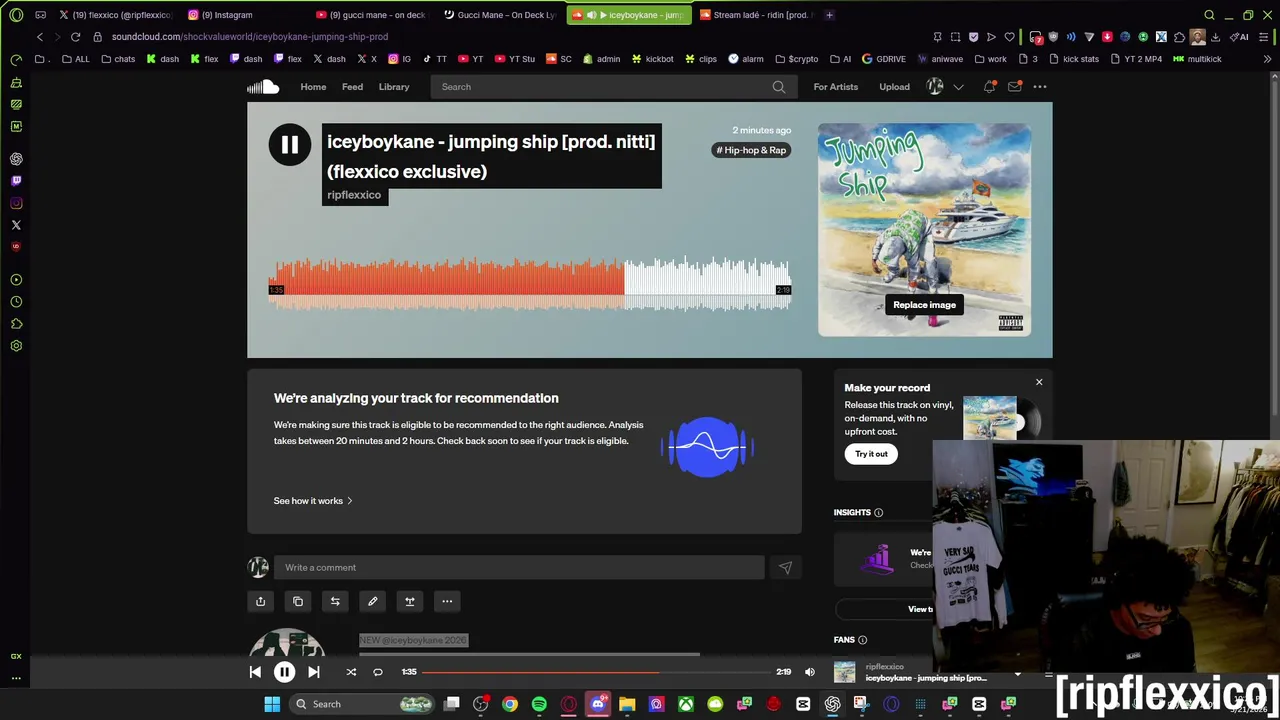Toggle repeat in the bottom player bar
The width and height of the screenshot is (1280, 720).
[x=378, y=672]
